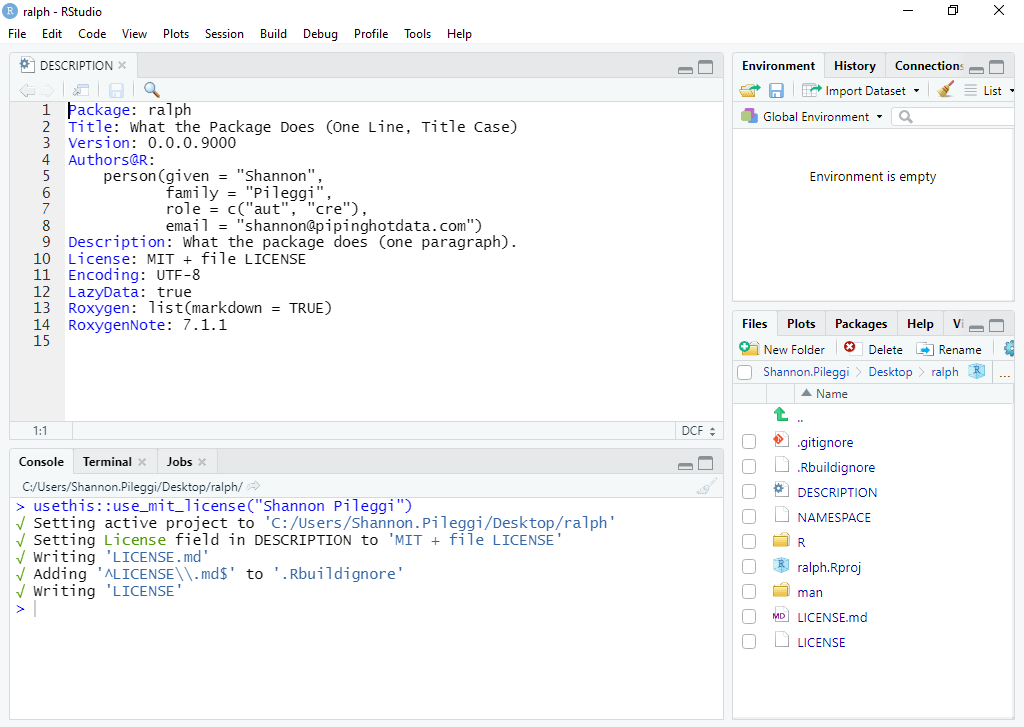The height and width of the screenshot is (727, 1024).
Task: Click the show in new window icon
Action: pyautogui.click(x=81, y=90)
